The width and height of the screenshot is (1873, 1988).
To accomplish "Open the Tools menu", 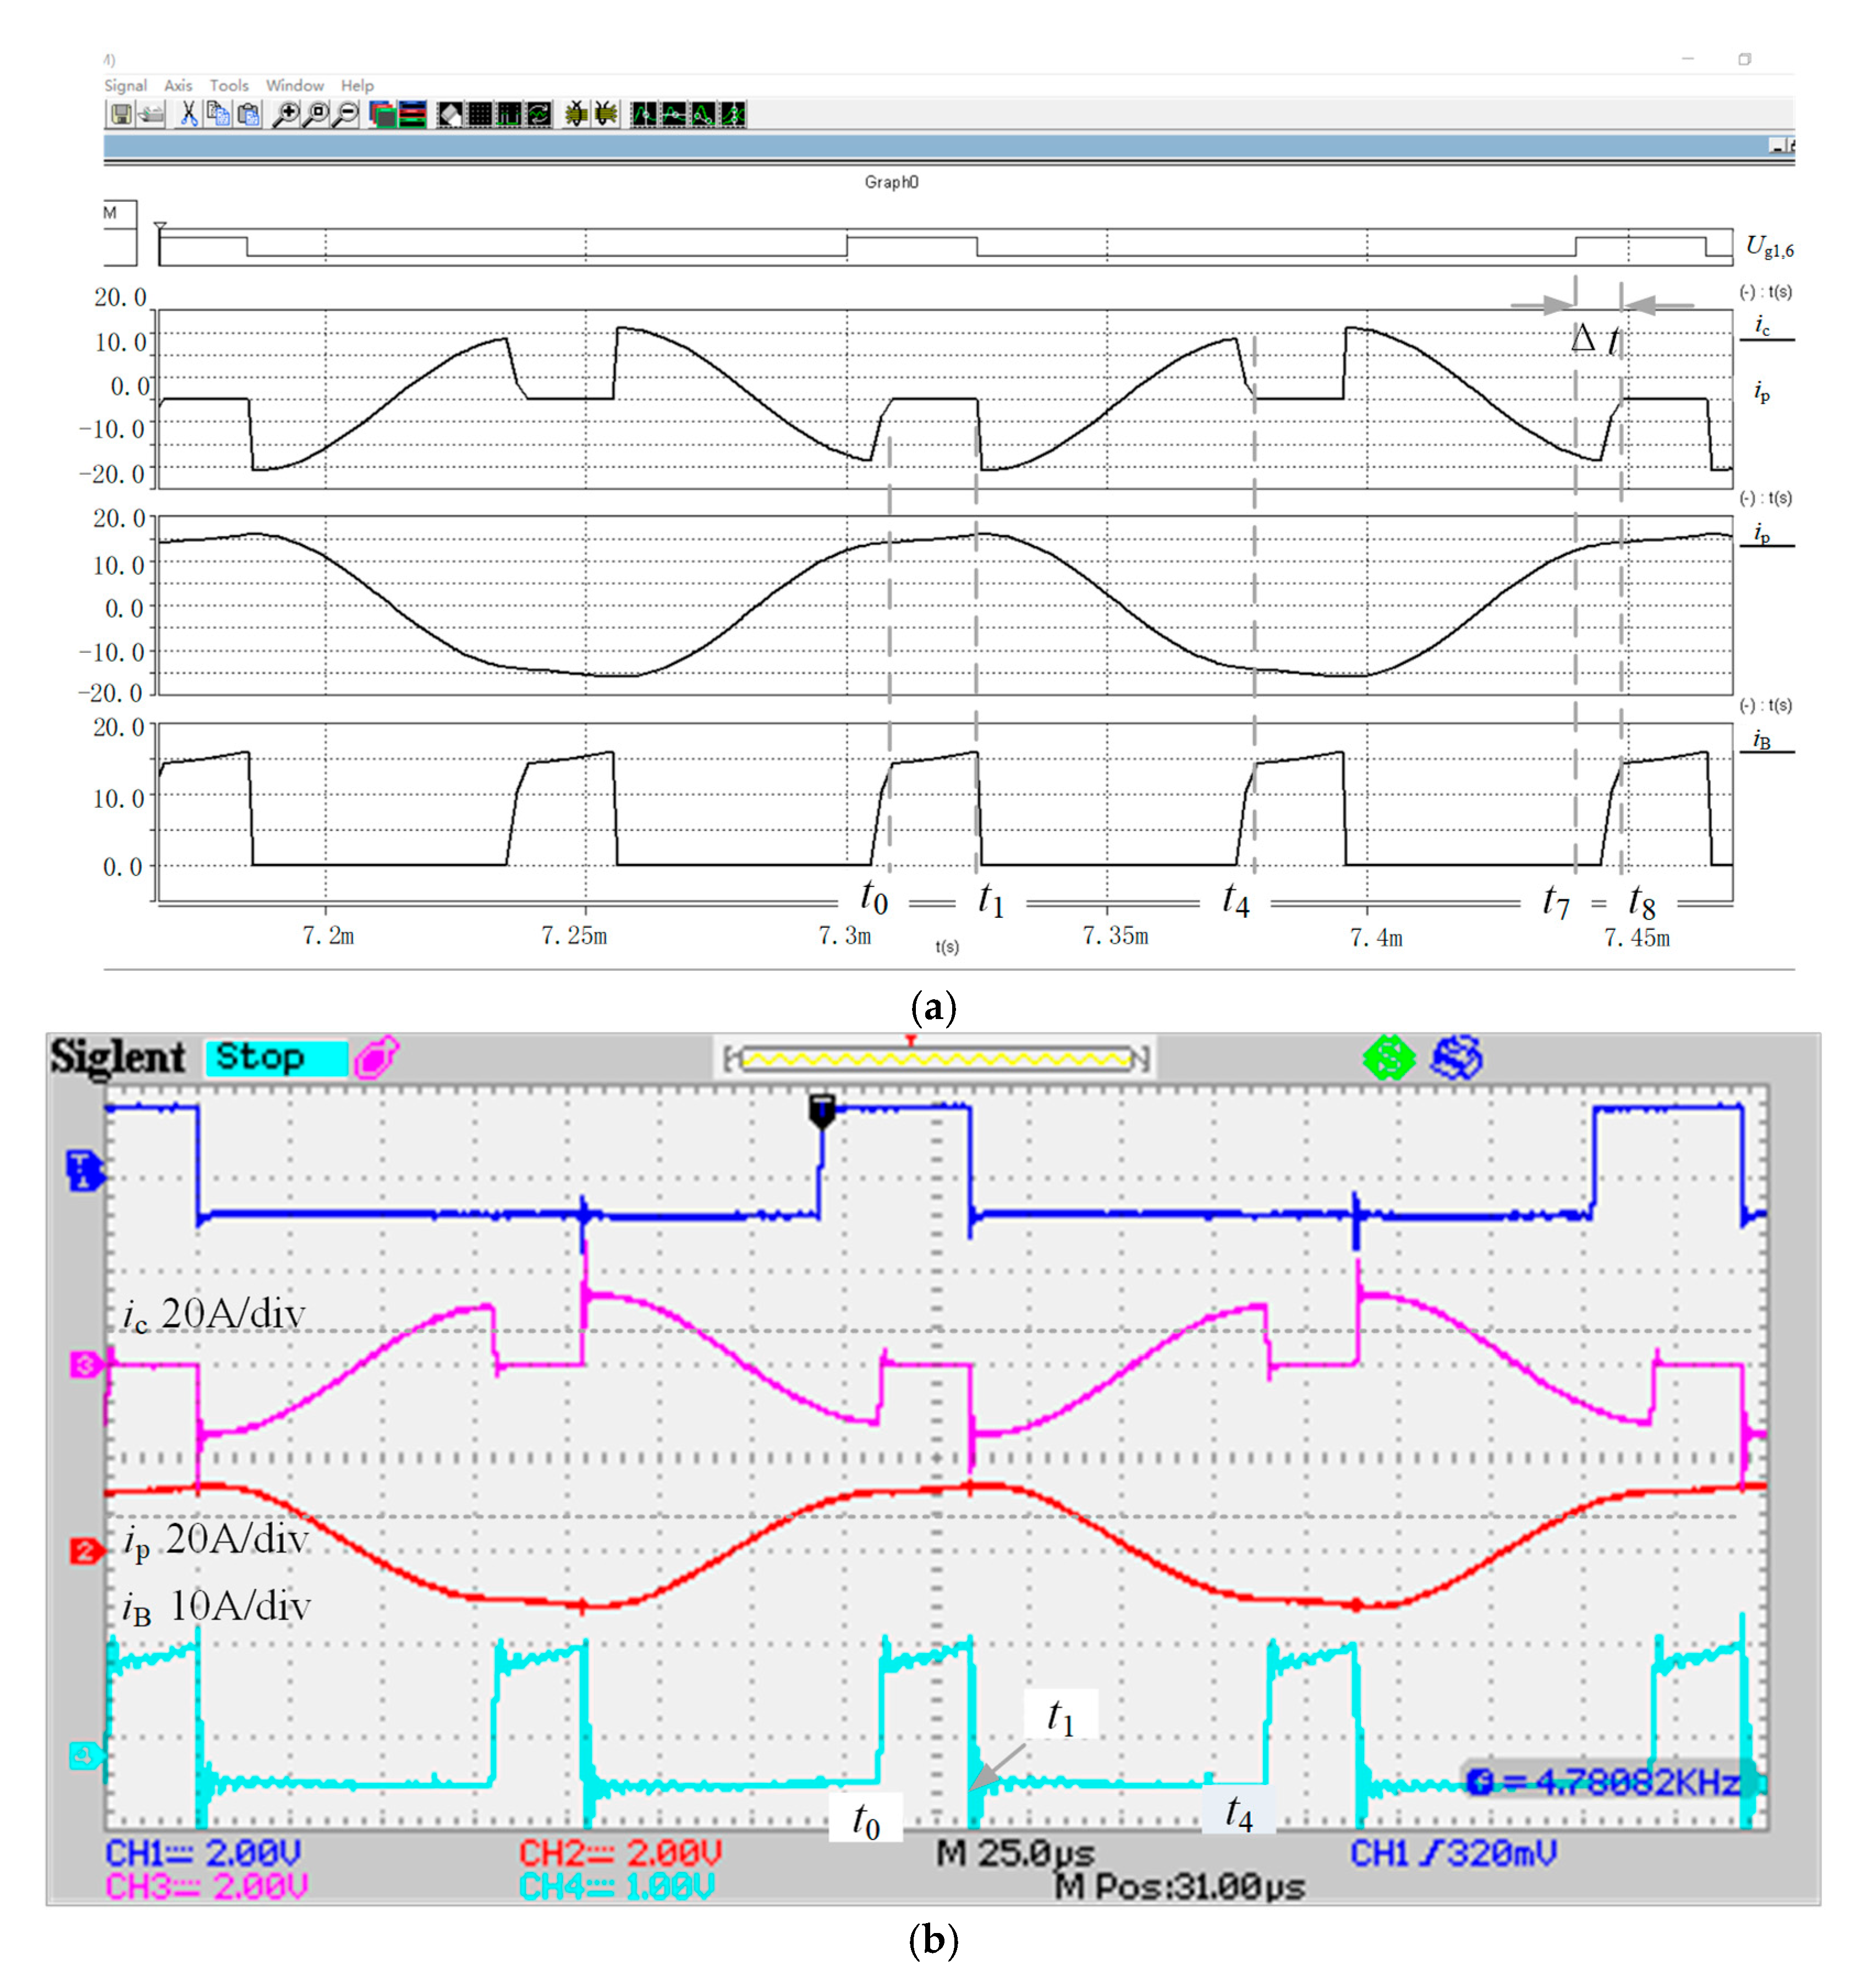I will click(x=229, y=86).
